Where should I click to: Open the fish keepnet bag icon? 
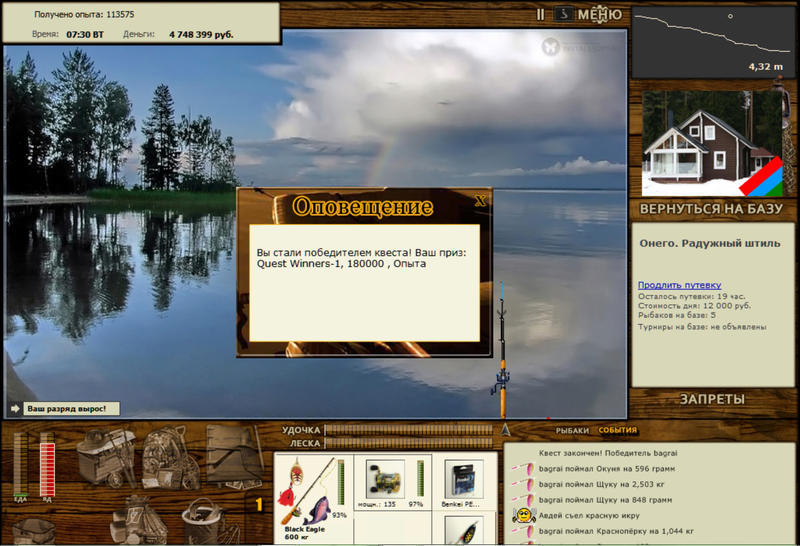point(34,531)
